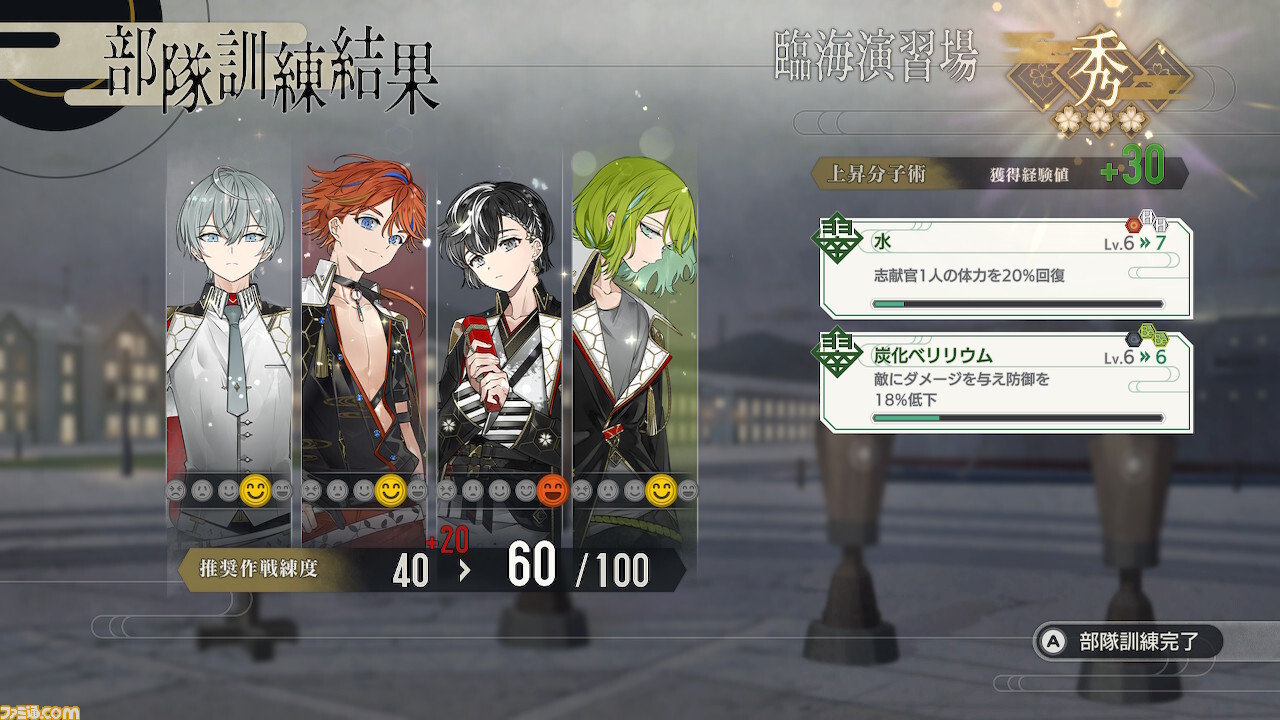Image resolution: width=1280 pixels, height=720 pixels.
Task: Click the orange grinning face under black-haired character
Action: (550, 491)
